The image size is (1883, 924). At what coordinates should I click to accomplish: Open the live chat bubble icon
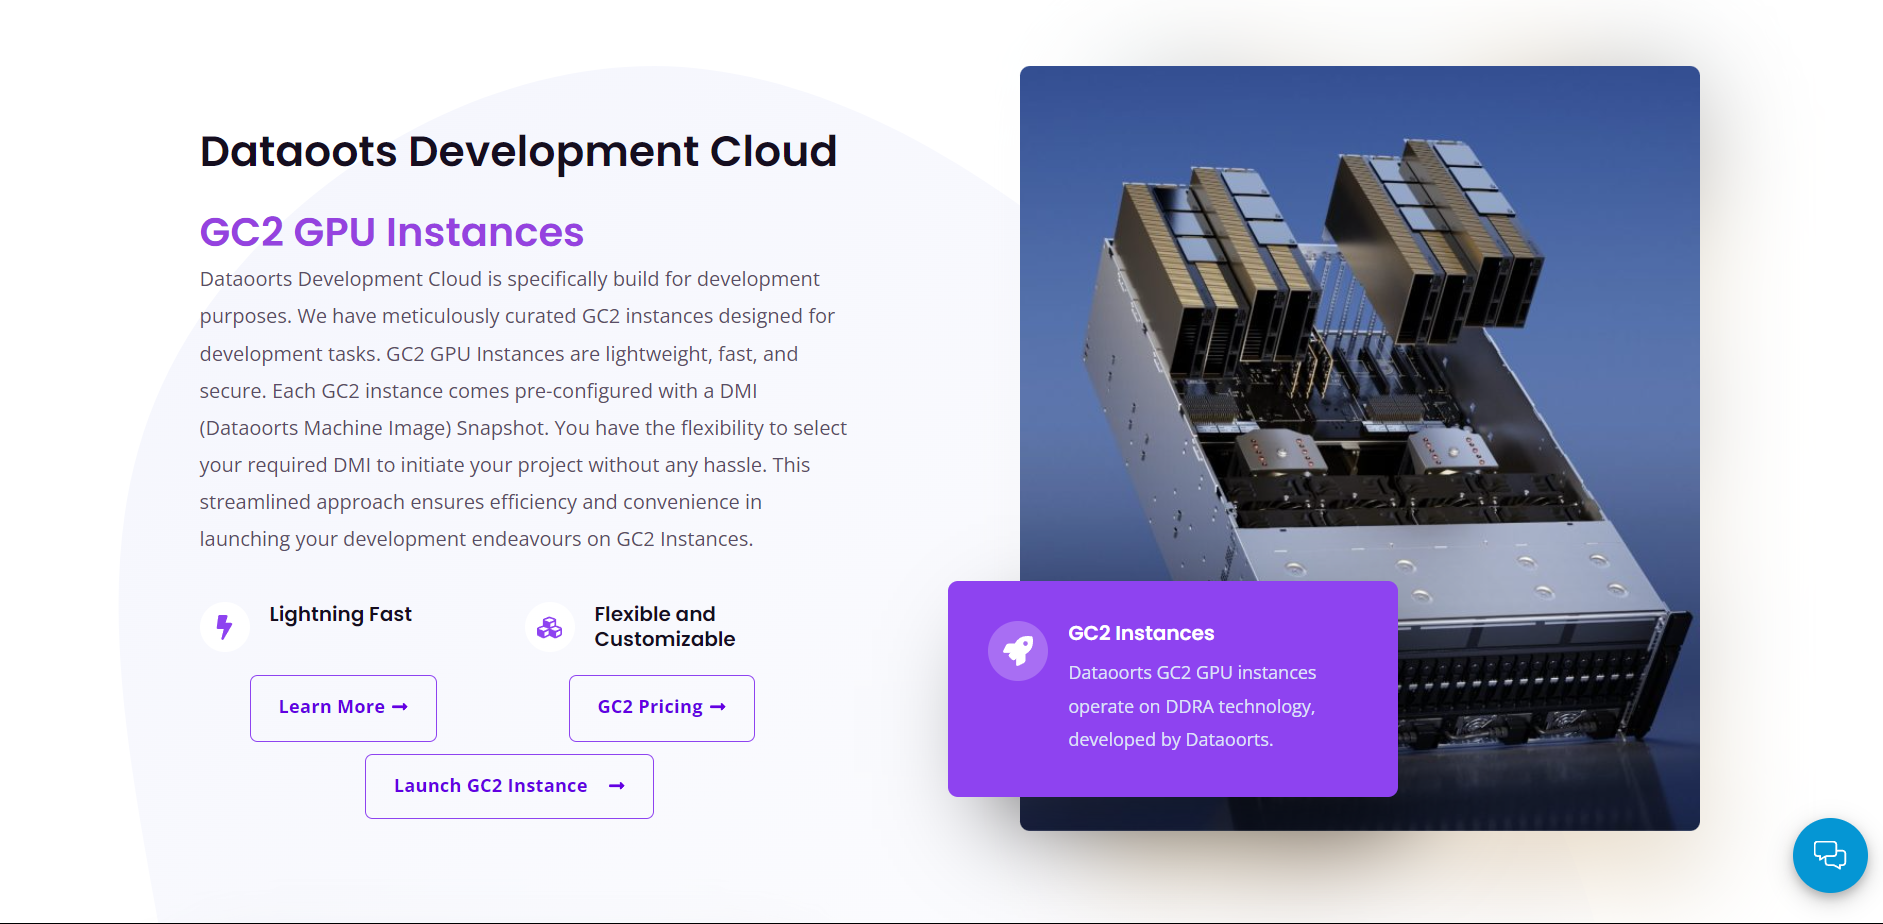coord(1830,855)
